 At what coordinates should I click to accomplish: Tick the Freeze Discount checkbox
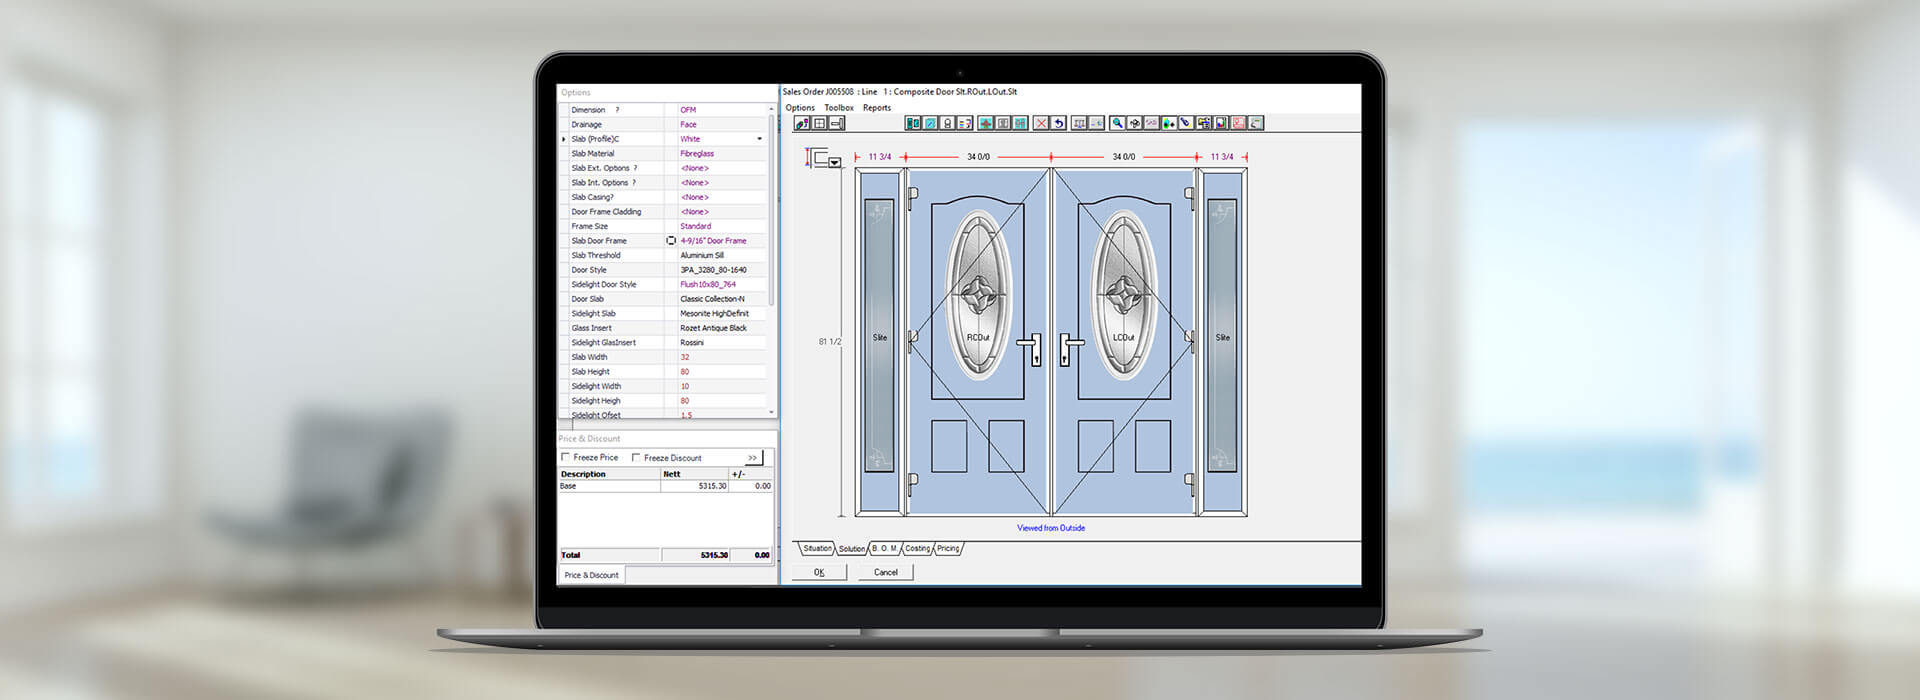pyautogui.click(x=636, y=457)
